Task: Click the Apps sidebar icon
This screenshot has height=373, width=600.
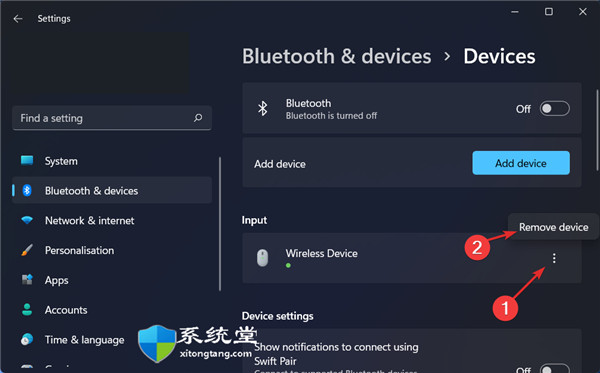Action: point(27,280)
